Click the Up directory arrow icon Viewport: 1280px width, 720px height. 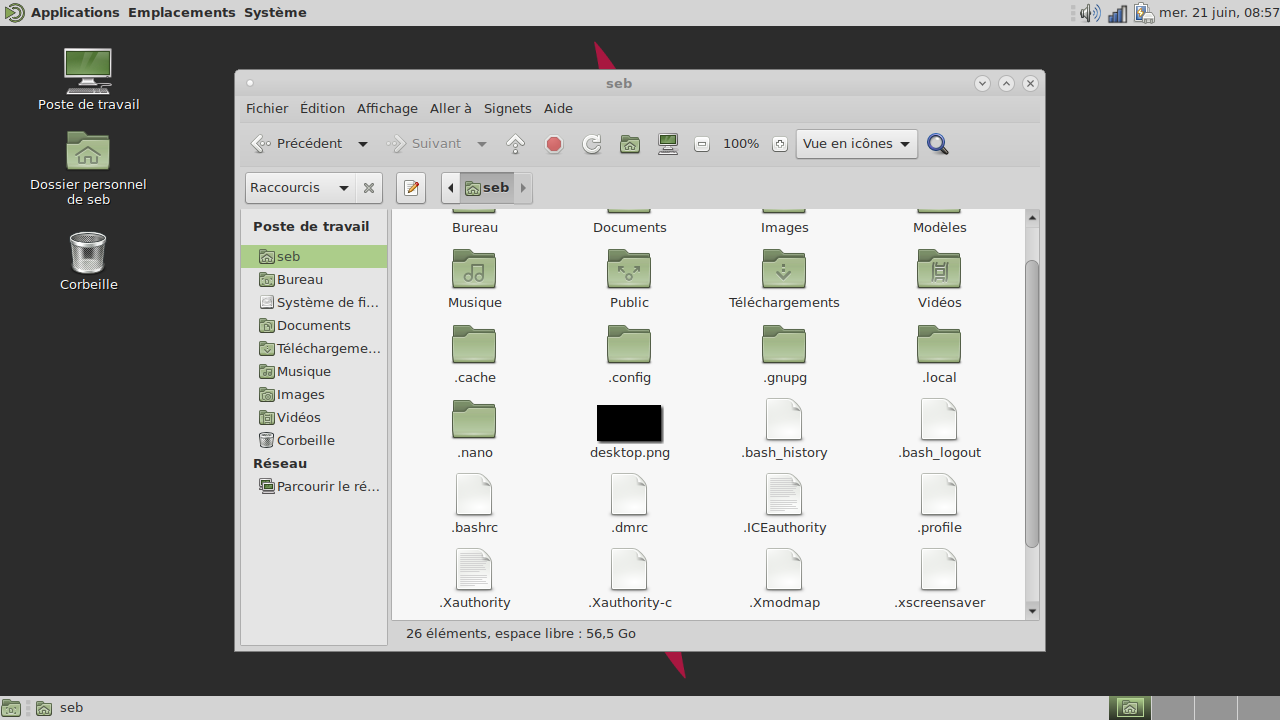[516, 144]
